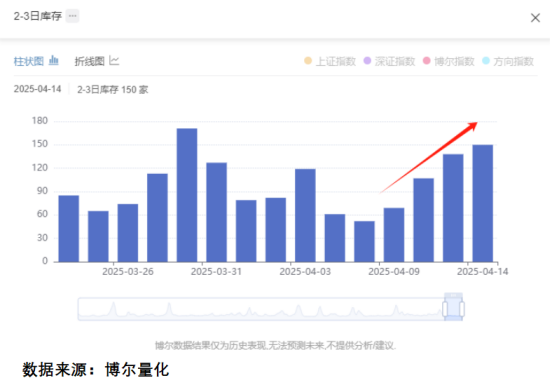Image resolution: width=552 pixels, height=385 pixels.
Task: Click the bar chart icon next to 柱状图
Action: pos(54,61)
